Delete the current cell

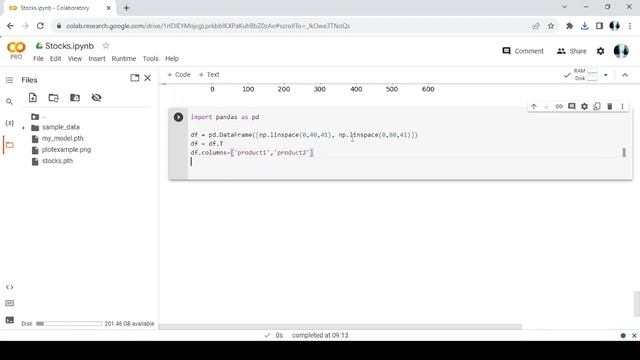tap(610, 107)
